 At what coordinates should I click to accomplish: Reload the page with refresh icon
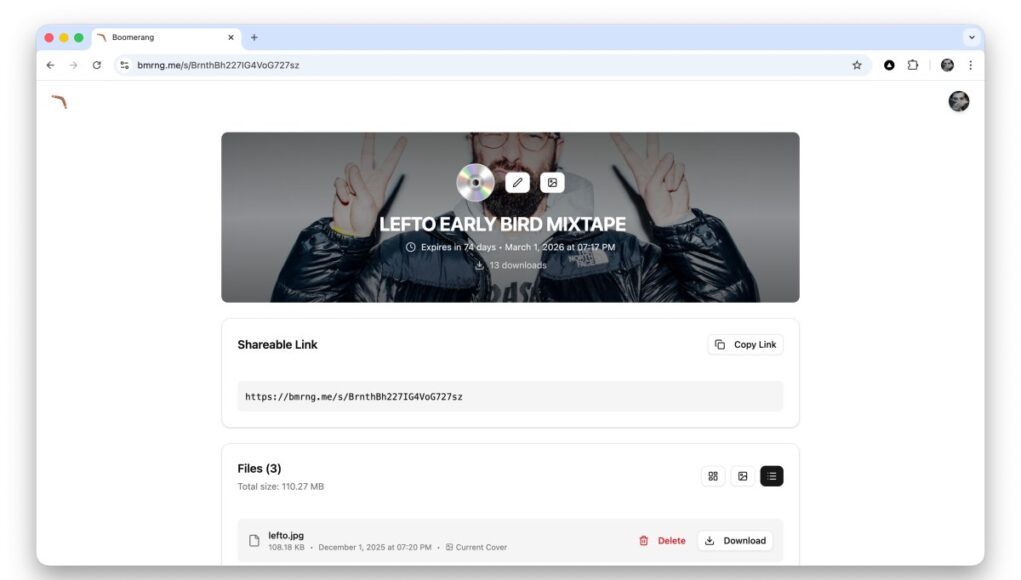[96, 65]
